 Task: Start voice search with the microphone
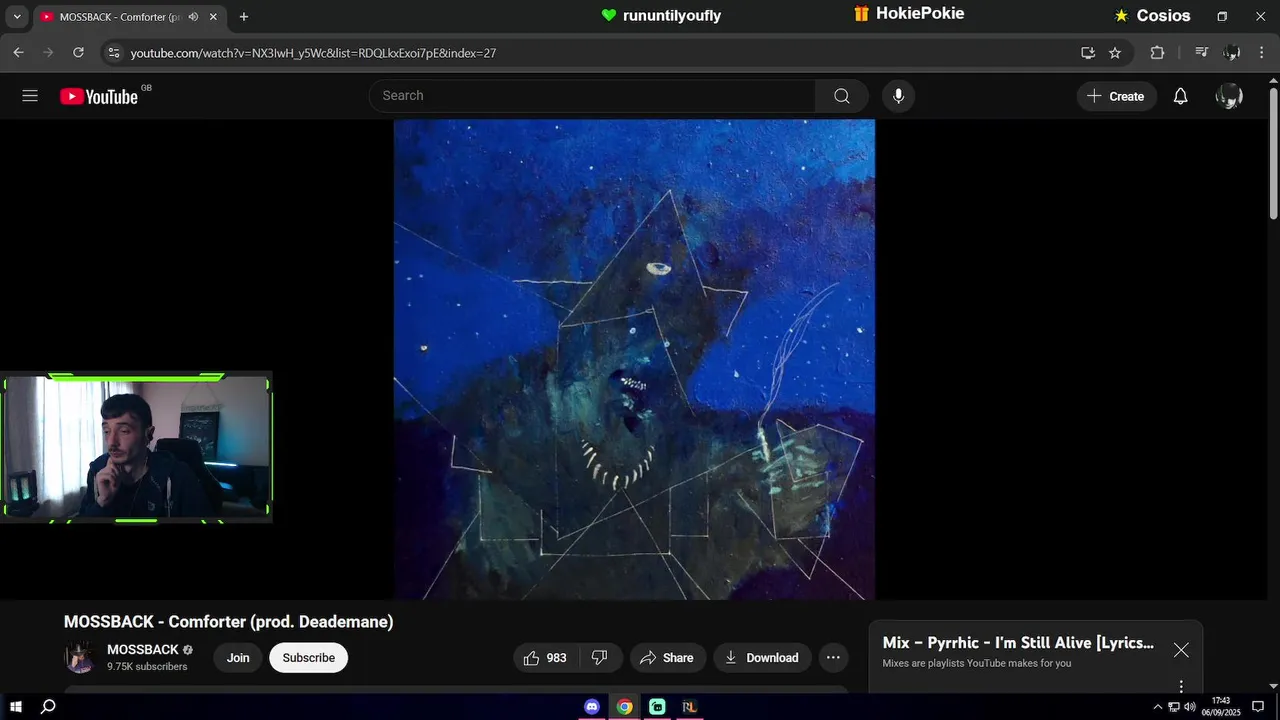pyautogui.click(x=898, y=96)
